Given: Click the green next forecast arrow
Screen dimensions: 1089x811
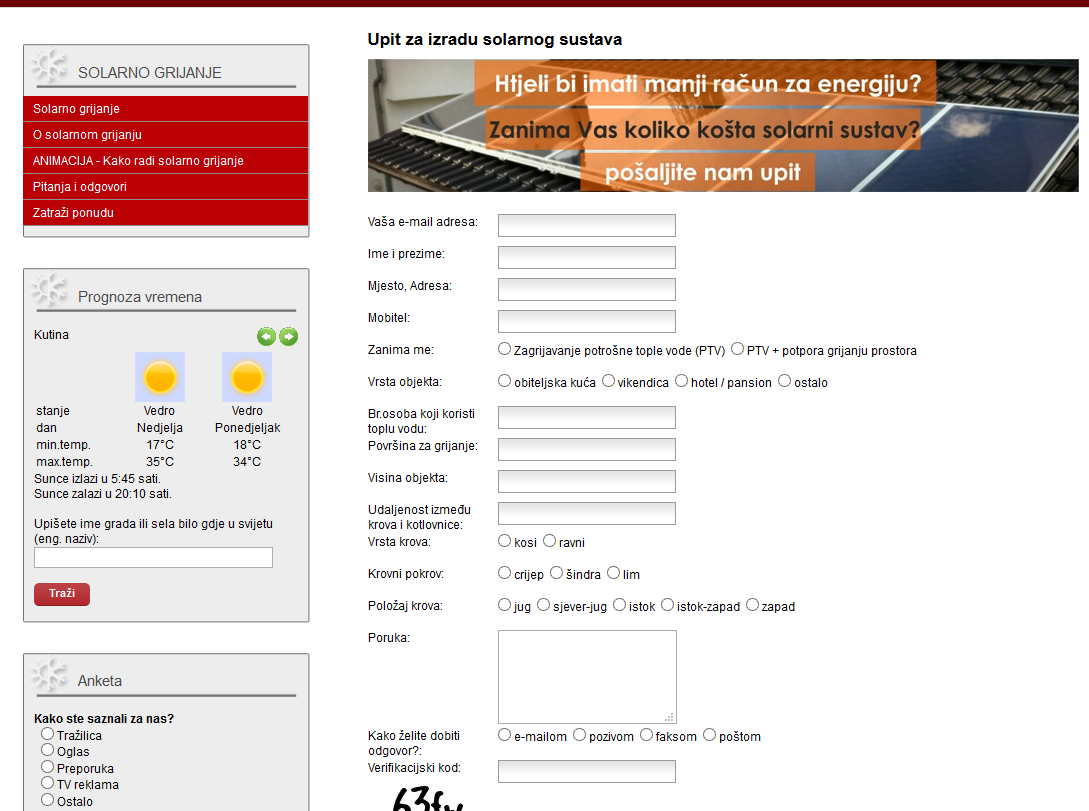Looking at the screenshot, I should pyautogui.click(x=288, y=337).
